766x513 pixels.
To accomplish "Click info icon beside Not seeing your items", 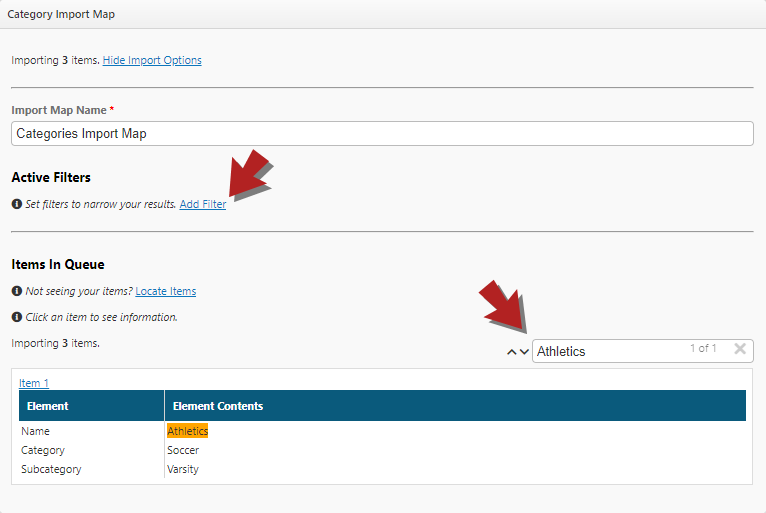I will 17,291.
